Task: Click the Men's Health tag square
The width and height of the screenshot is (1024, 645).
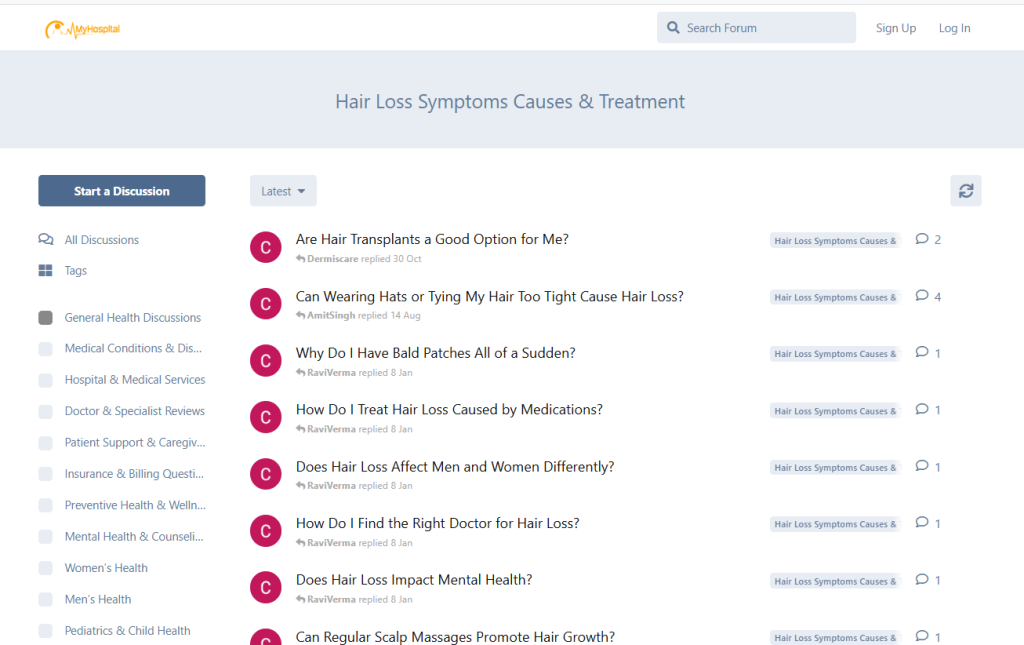Action: [46, 600]
